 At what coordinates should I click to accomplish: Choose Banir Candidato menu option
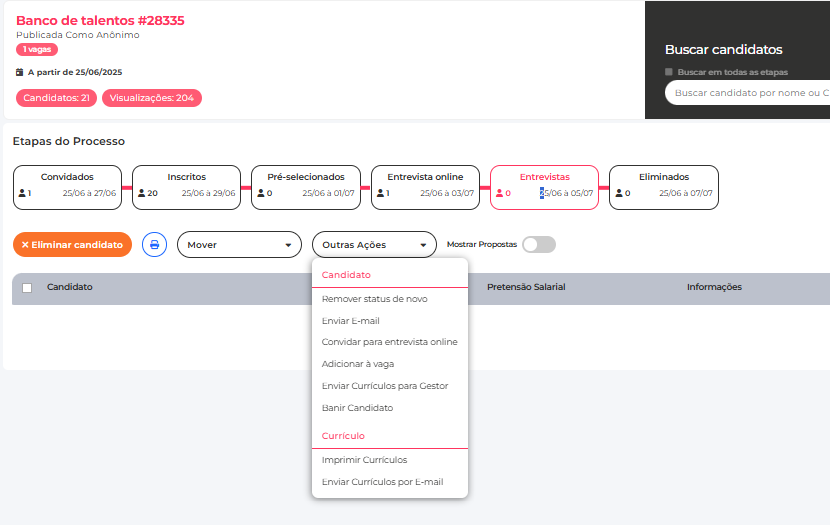pos(357,408)
